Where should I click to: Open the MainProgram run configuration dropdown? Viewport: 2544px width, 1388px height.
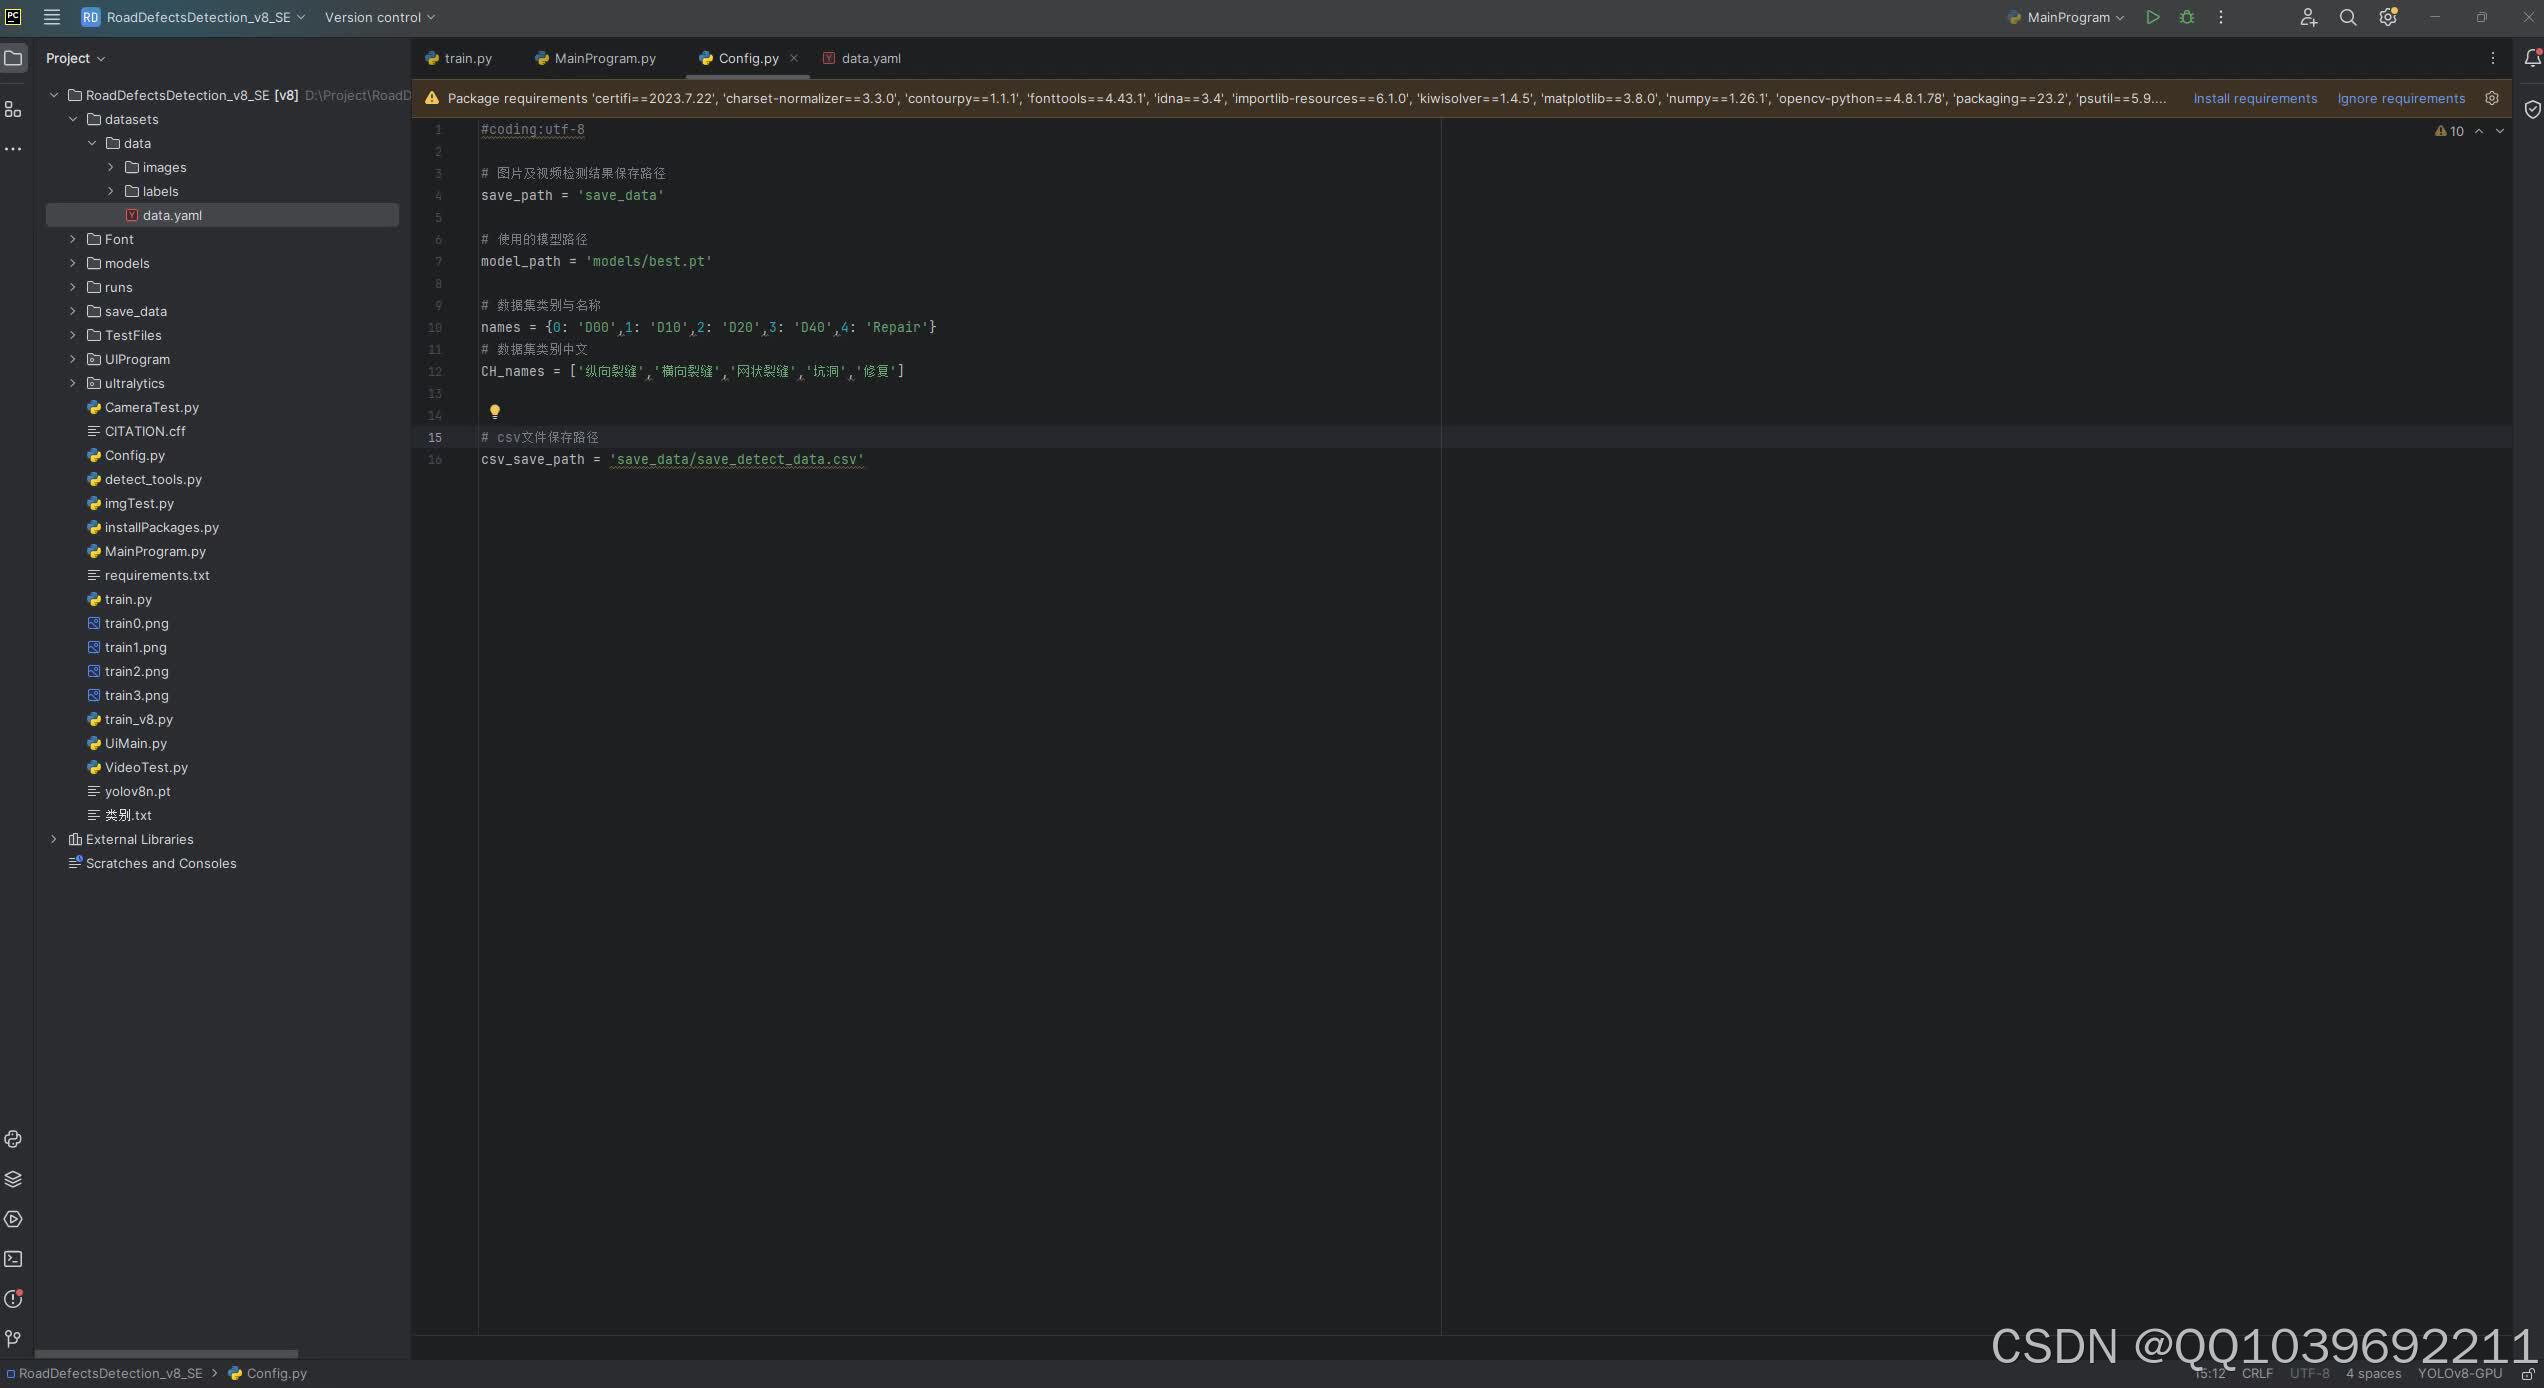2066,17
